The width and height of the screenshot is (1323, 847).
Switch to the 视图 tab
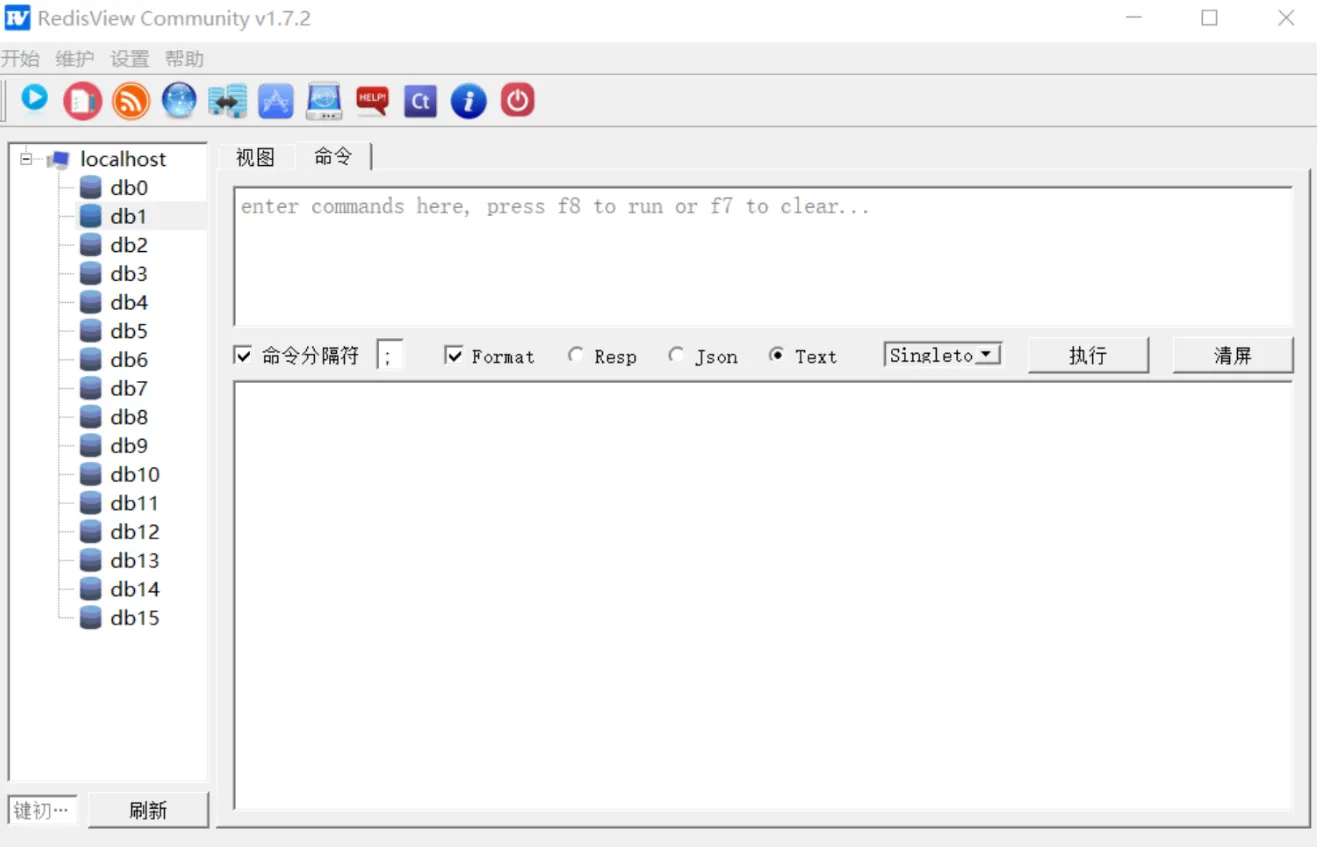click(x=255, y=157)
